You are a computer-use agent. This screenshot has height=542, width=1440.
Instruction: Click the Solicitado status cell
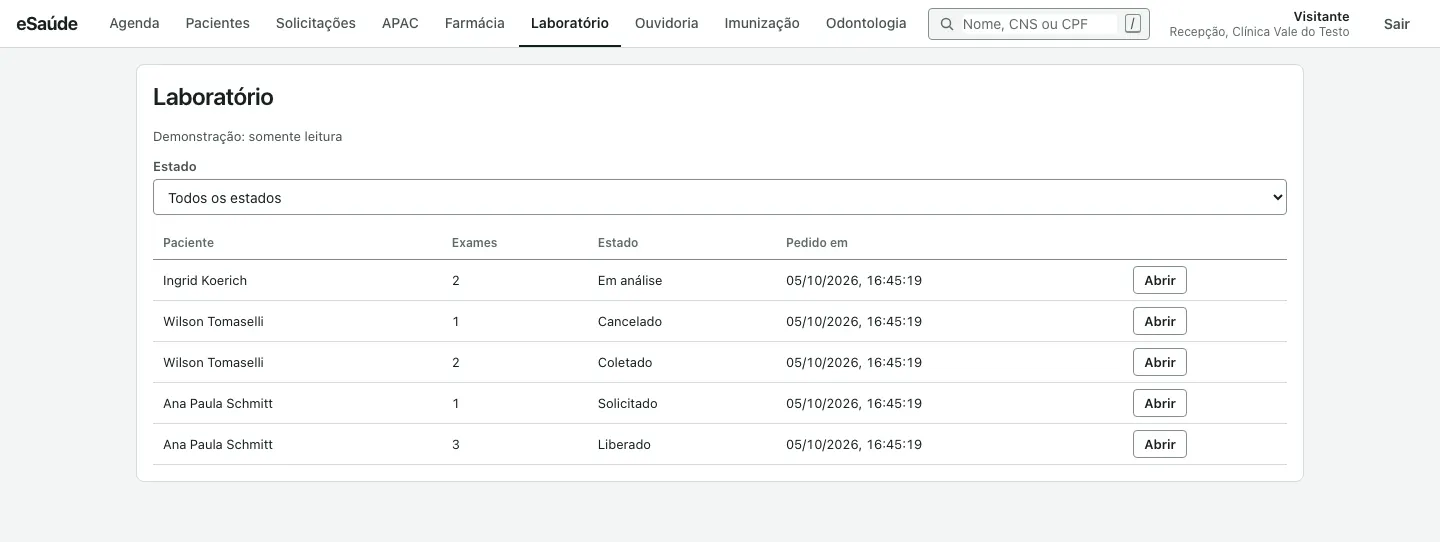628,404
